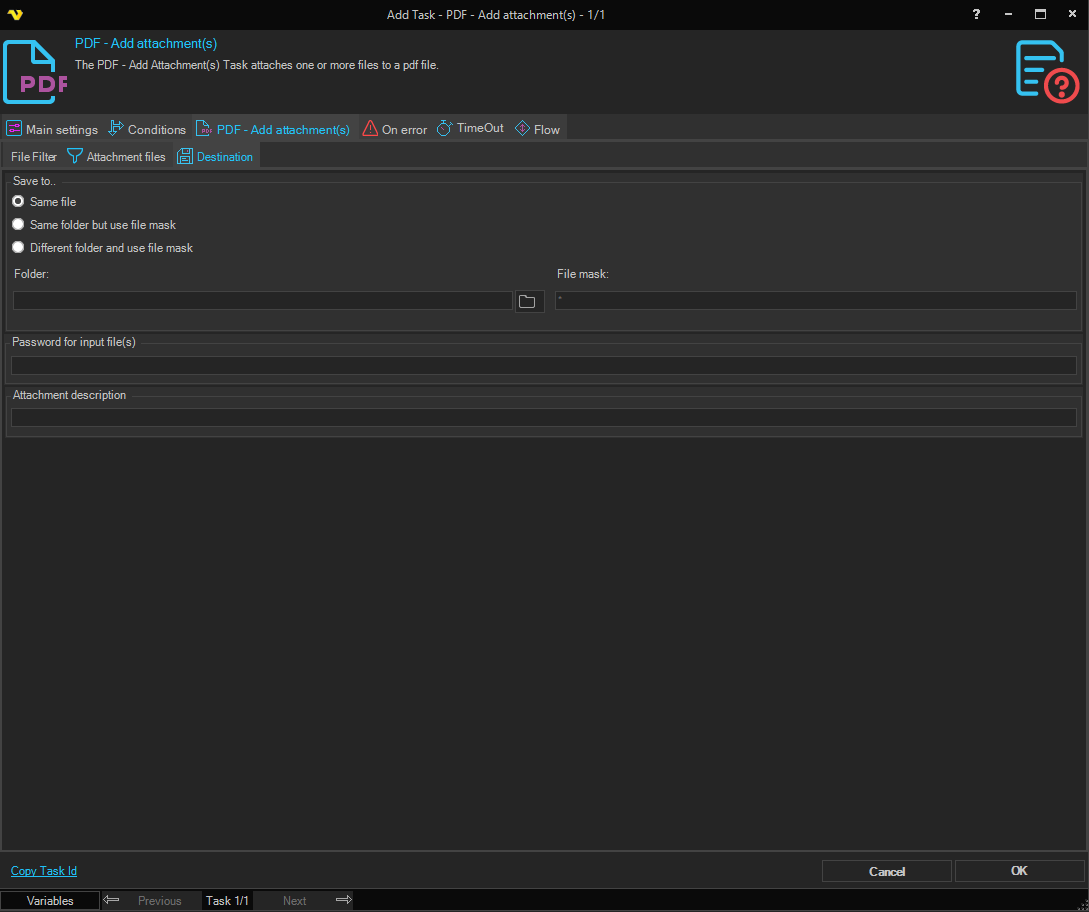
Task: Select Different folder and use file mask
Action: (x=18, y=248)
